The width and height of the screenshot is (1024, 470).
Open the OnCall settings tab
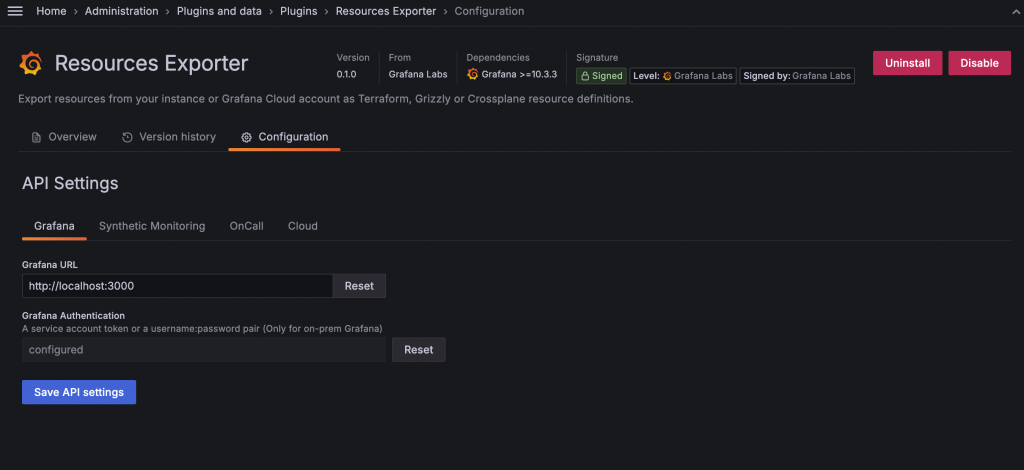click(246, 226)
